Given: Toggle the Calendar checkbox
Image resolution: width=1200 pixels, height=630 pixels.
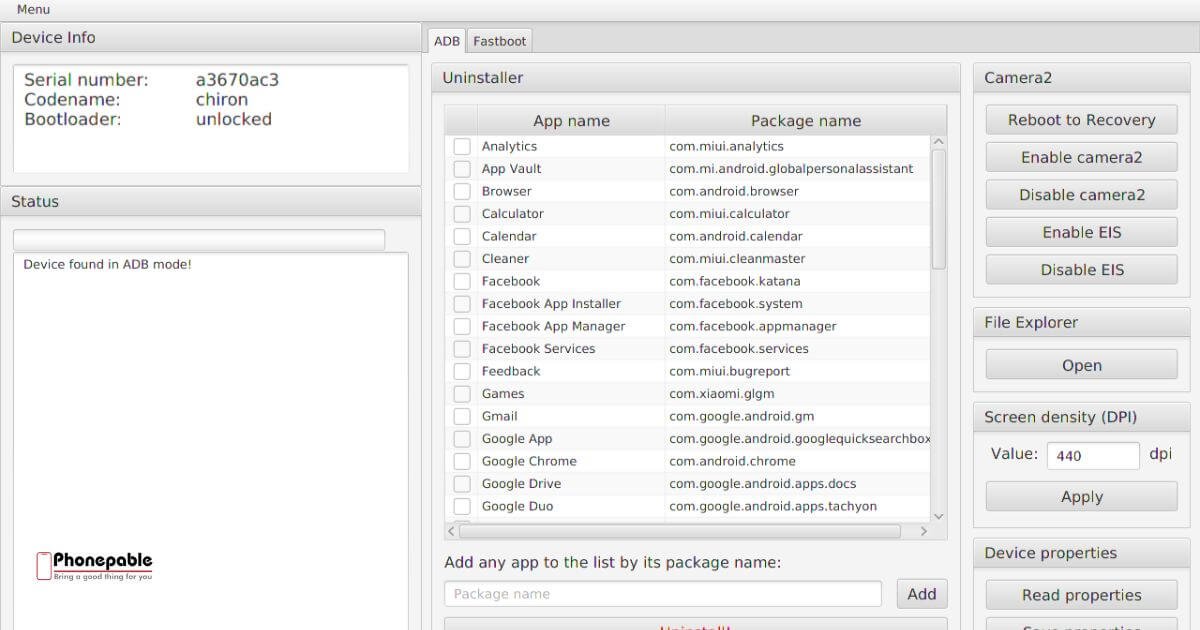Looking at the screenshot, I should pos(462,236).
